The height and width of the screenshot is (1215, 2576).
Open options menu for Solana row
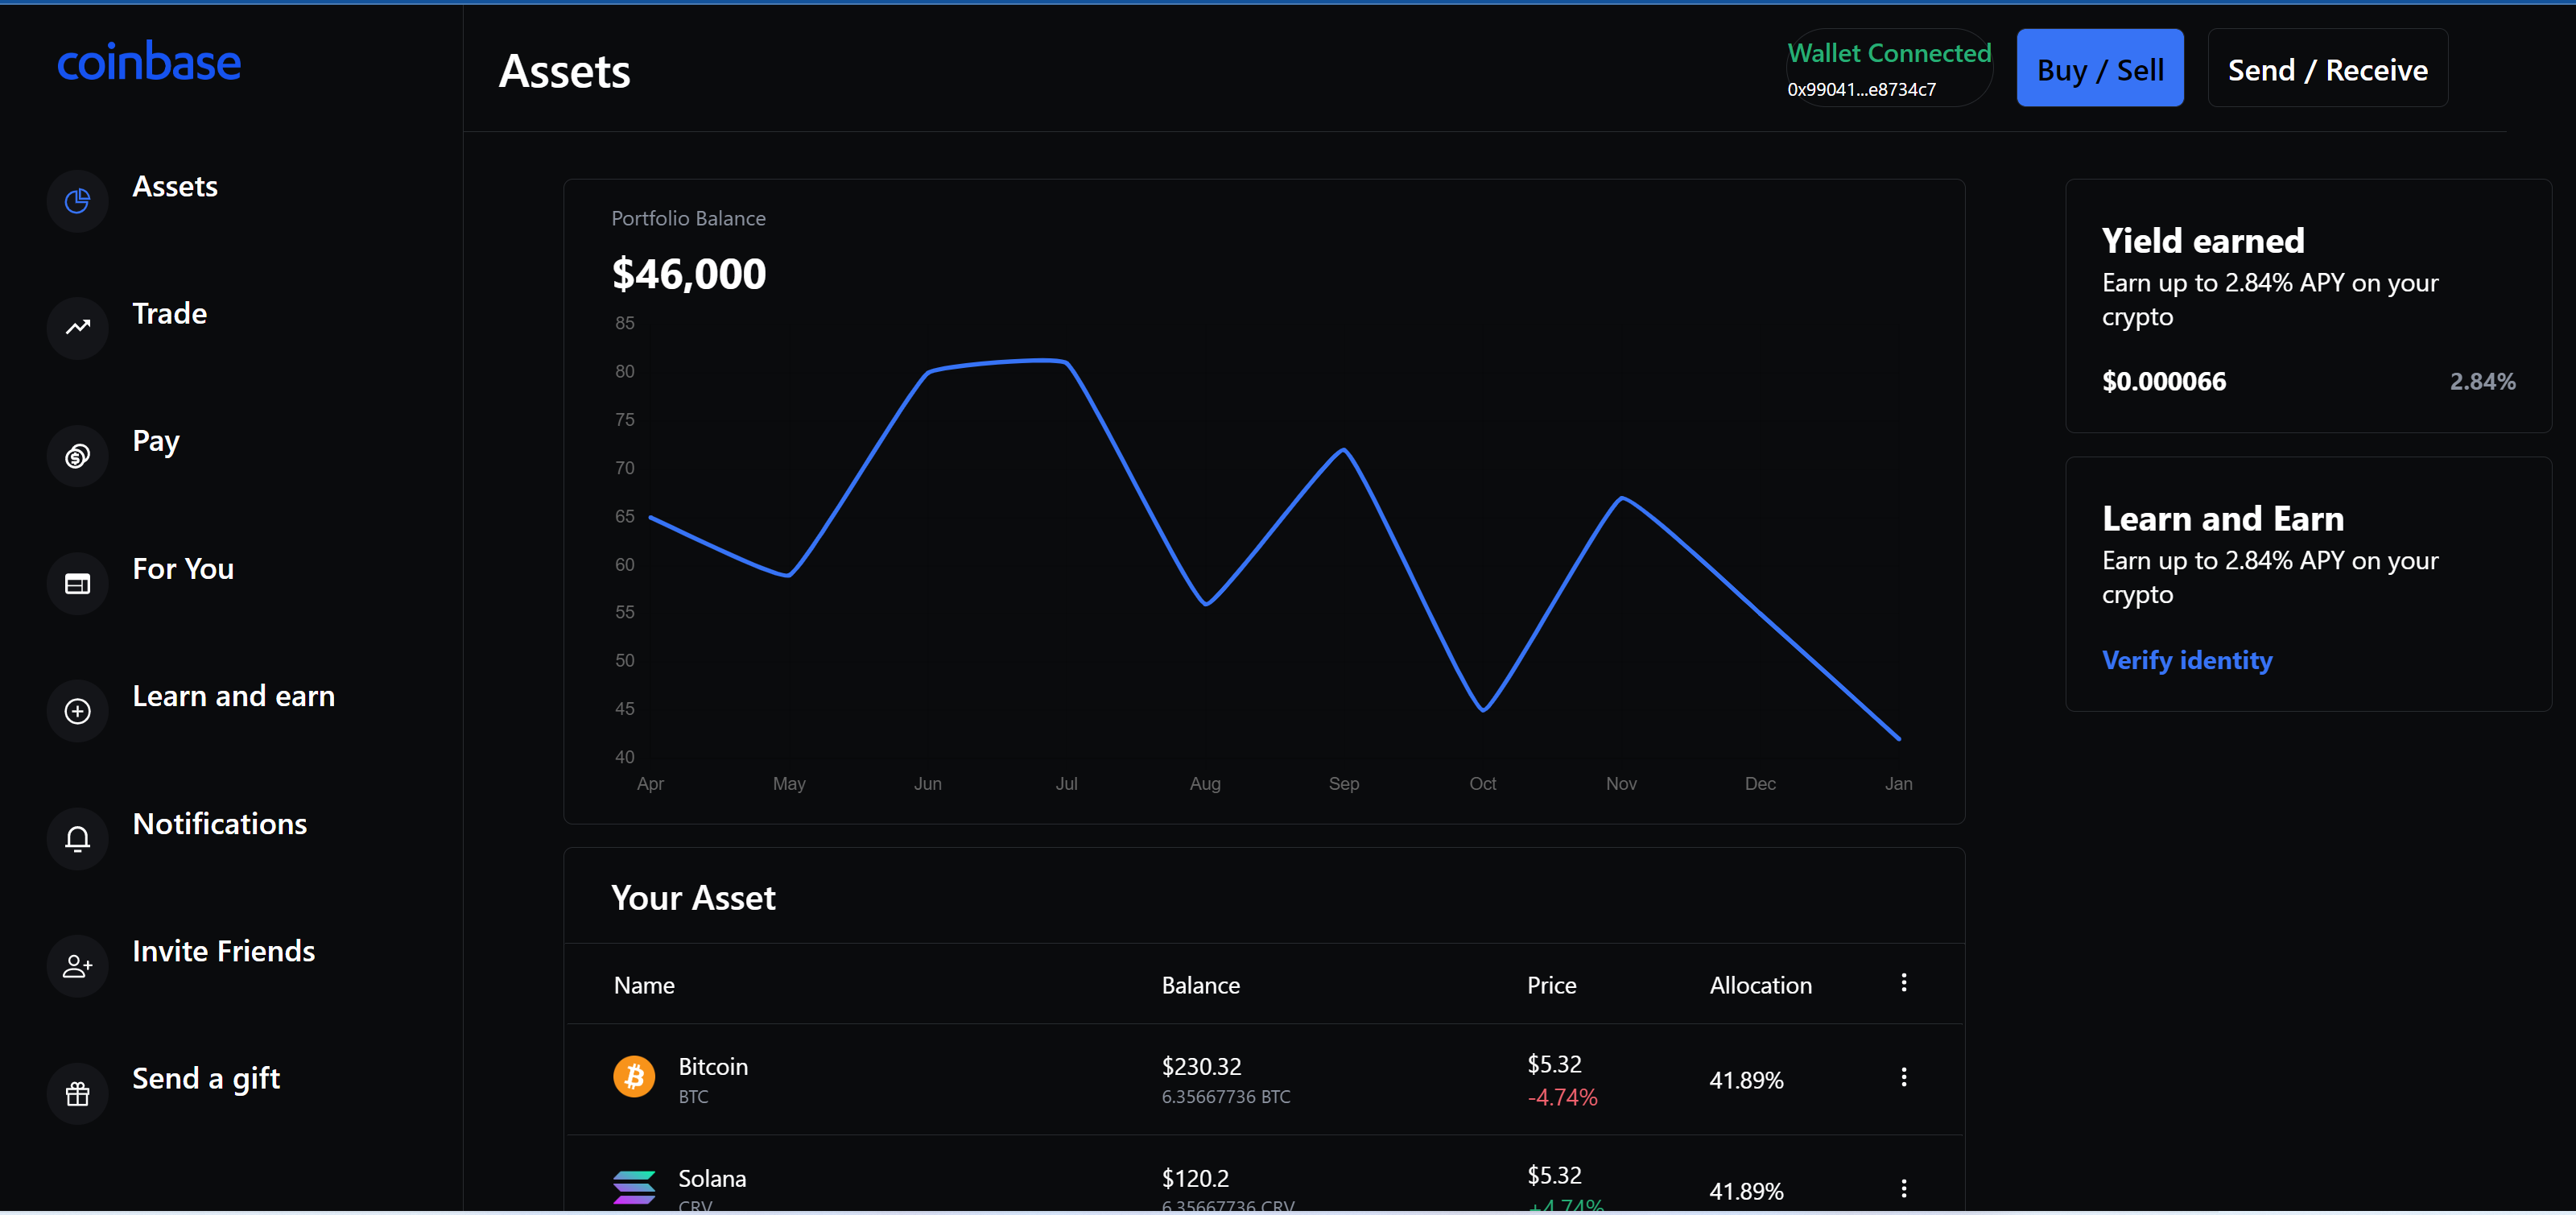click(1903, 1188)
